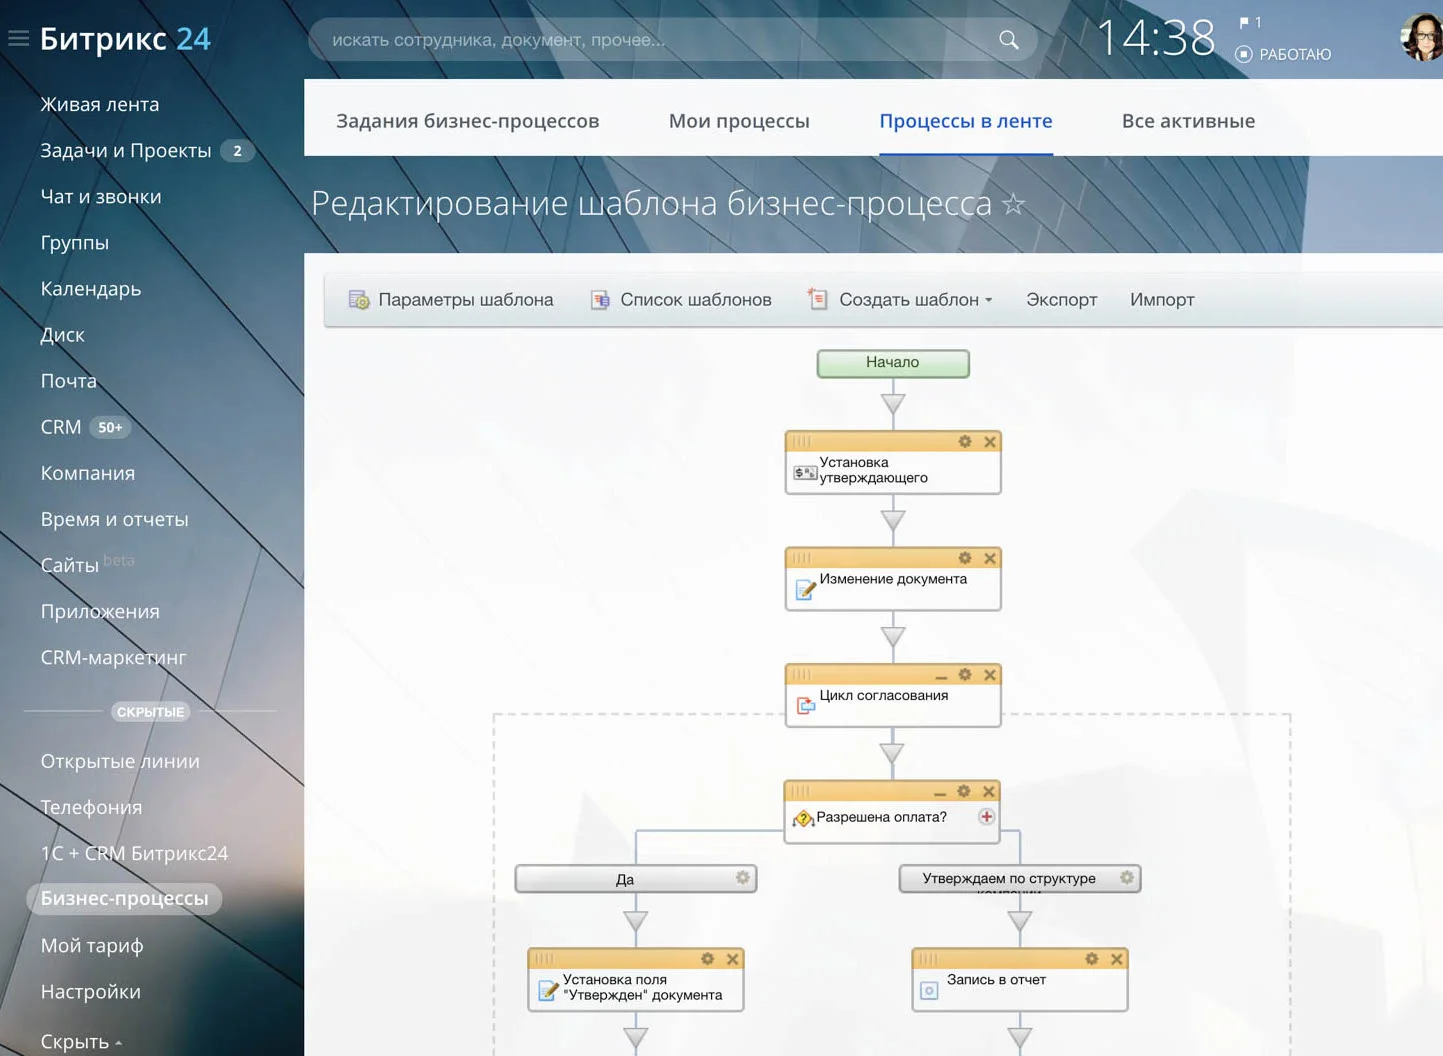Open CRM in the left sidebar
Screen dimensions: 1443x1056
click(61, 427)
